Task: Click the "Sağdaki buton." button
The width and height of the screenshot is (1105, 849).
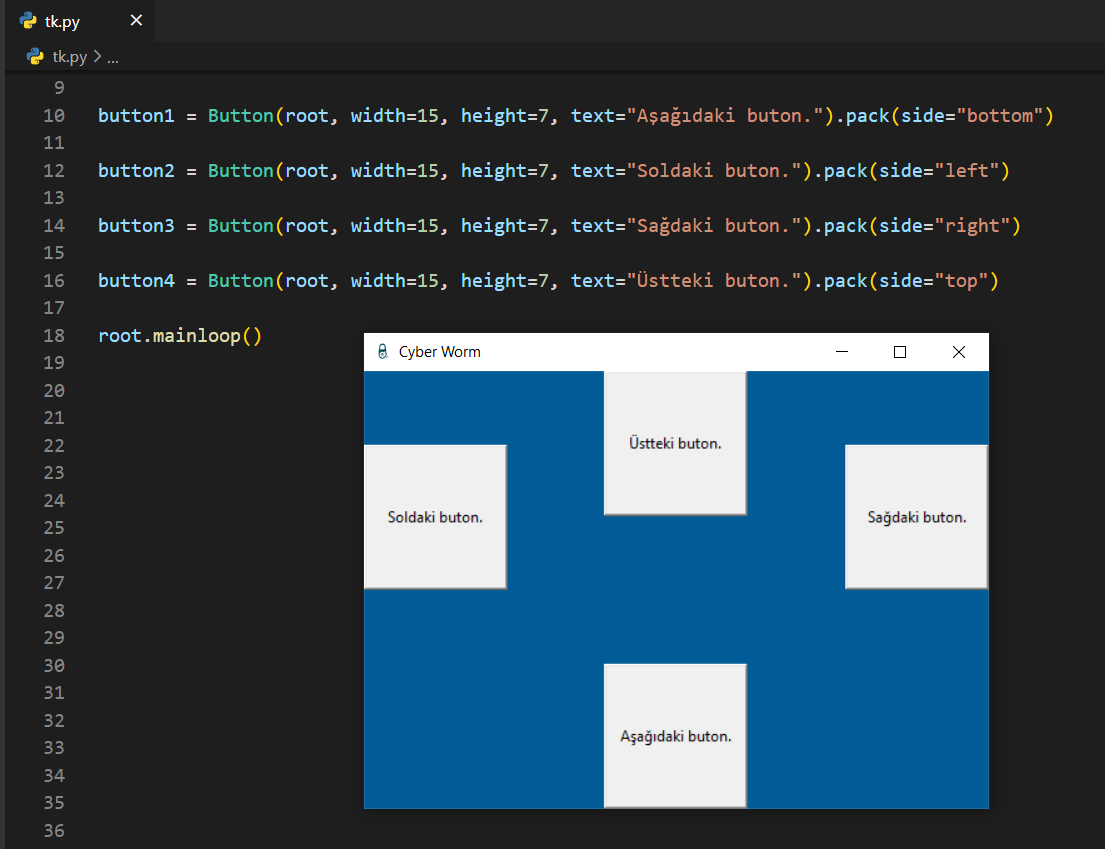Action: point(916,517)
